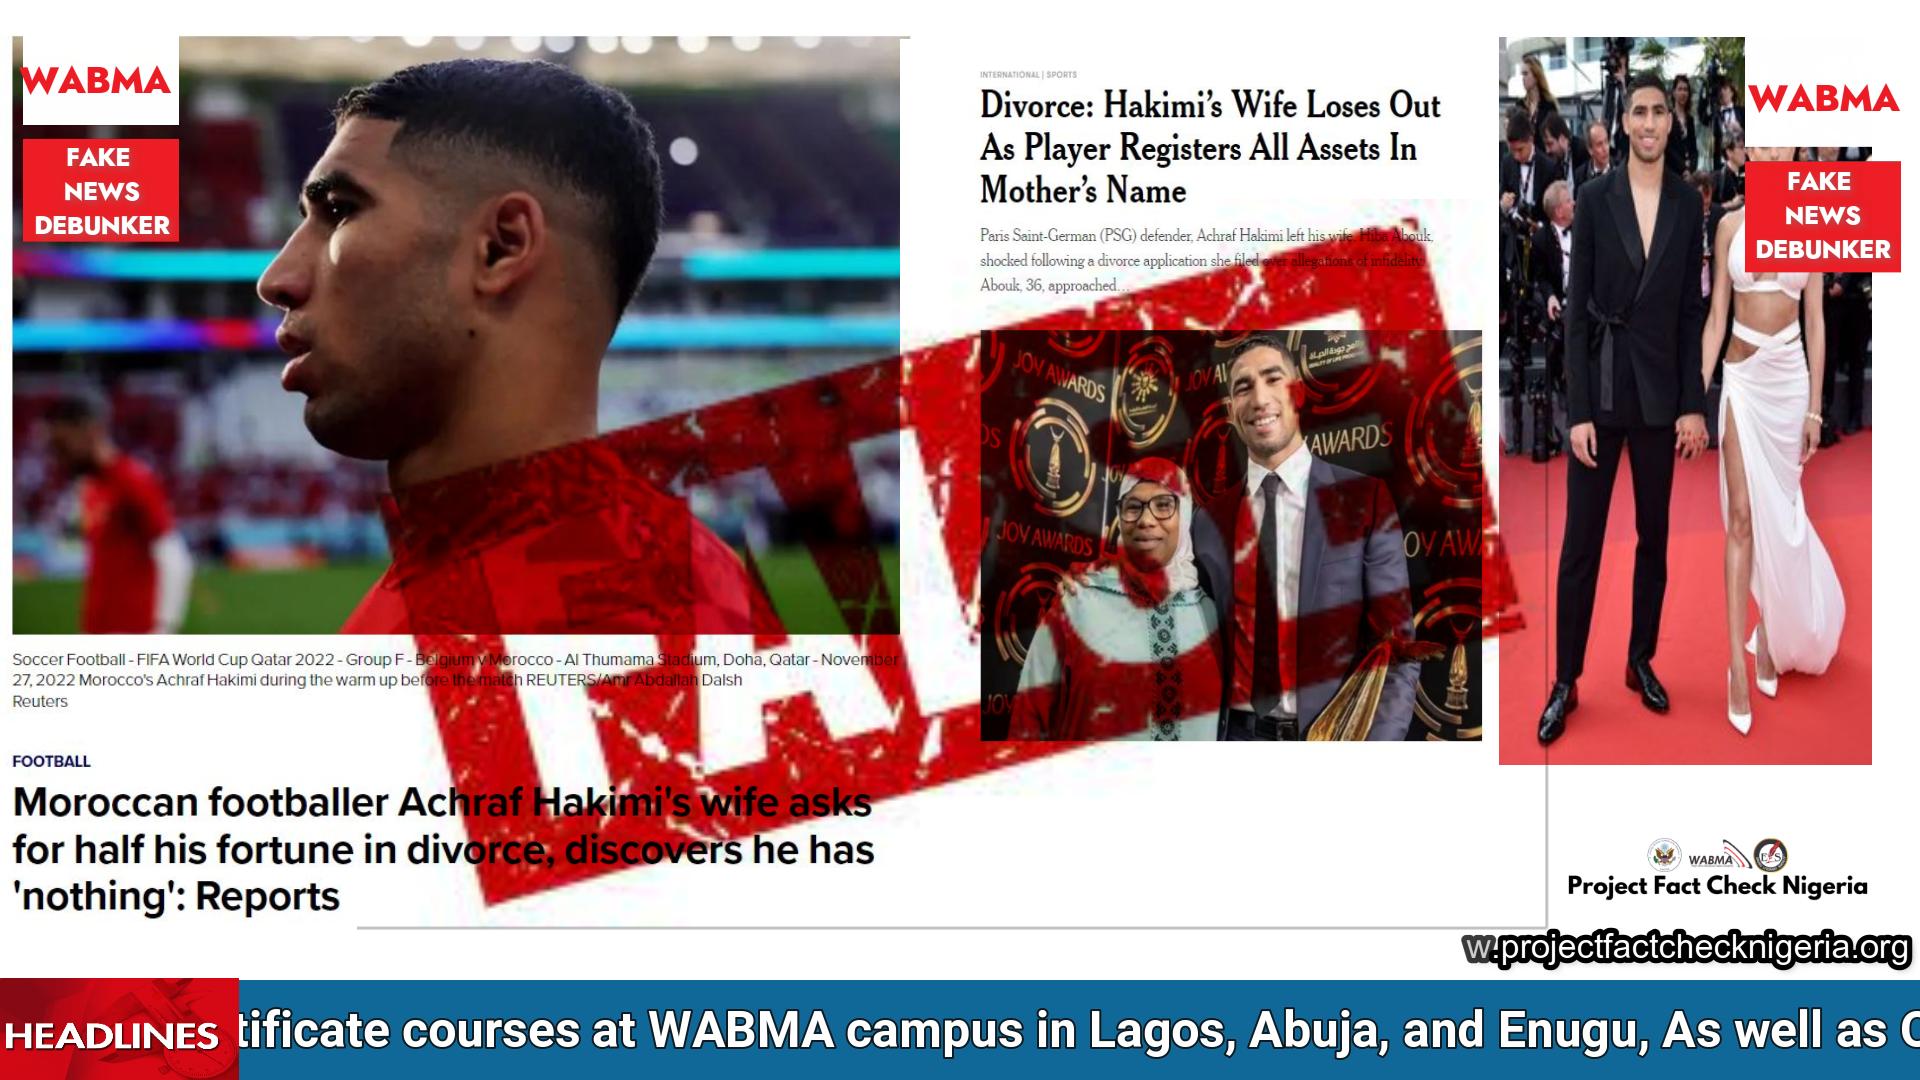Open the 'Moroccan footballer Achraf Hakimi's wife' headline
This screenshot has width=1920, height=1080.
pyautogui.click(x=443, y=849)
